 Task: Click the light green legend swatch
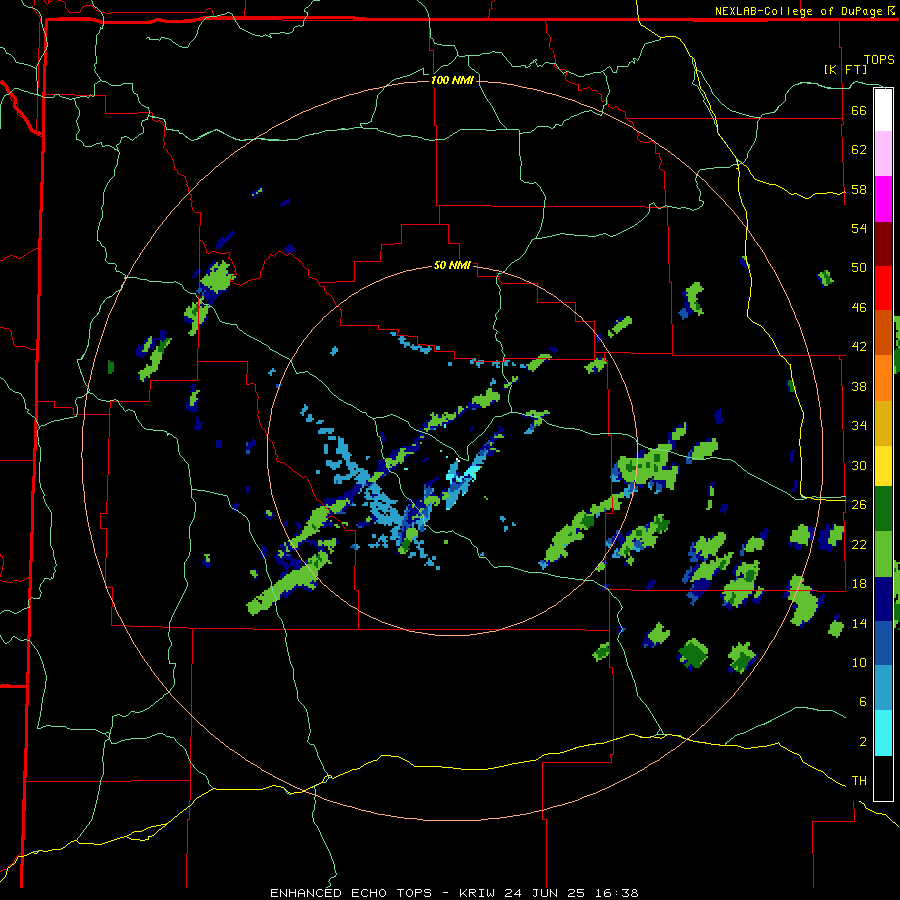tap(883, 554)
